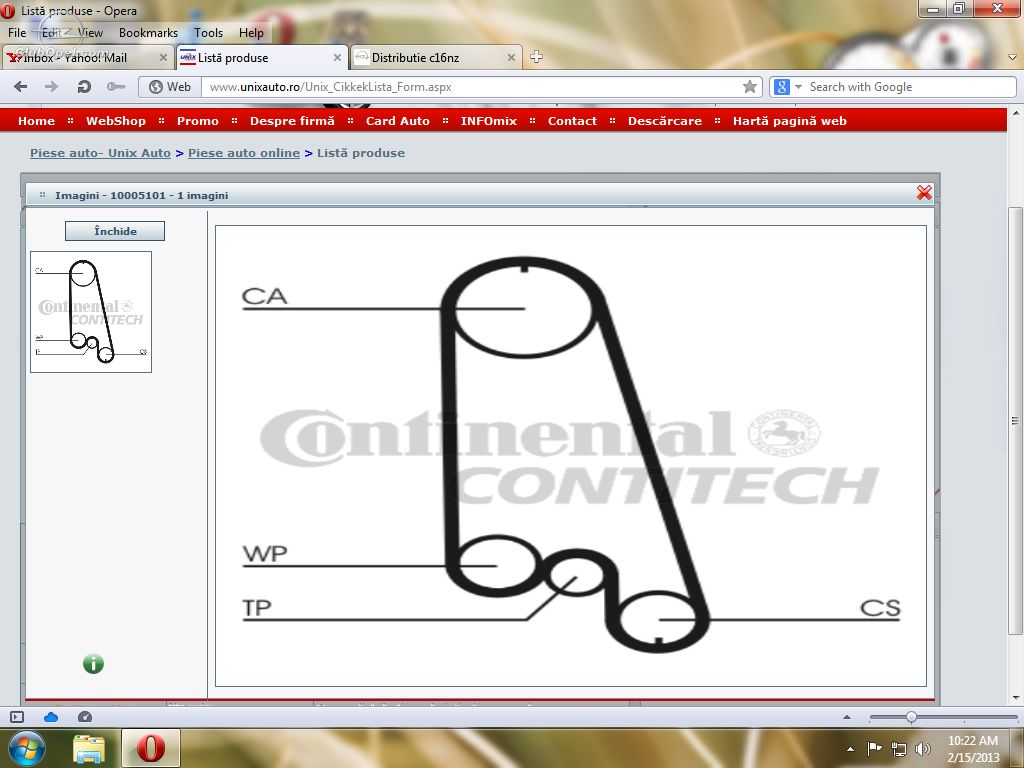Open closed tabs dropdown at tab bar end
This screenshot has height=768, width=1024.
click(1012, 57)
